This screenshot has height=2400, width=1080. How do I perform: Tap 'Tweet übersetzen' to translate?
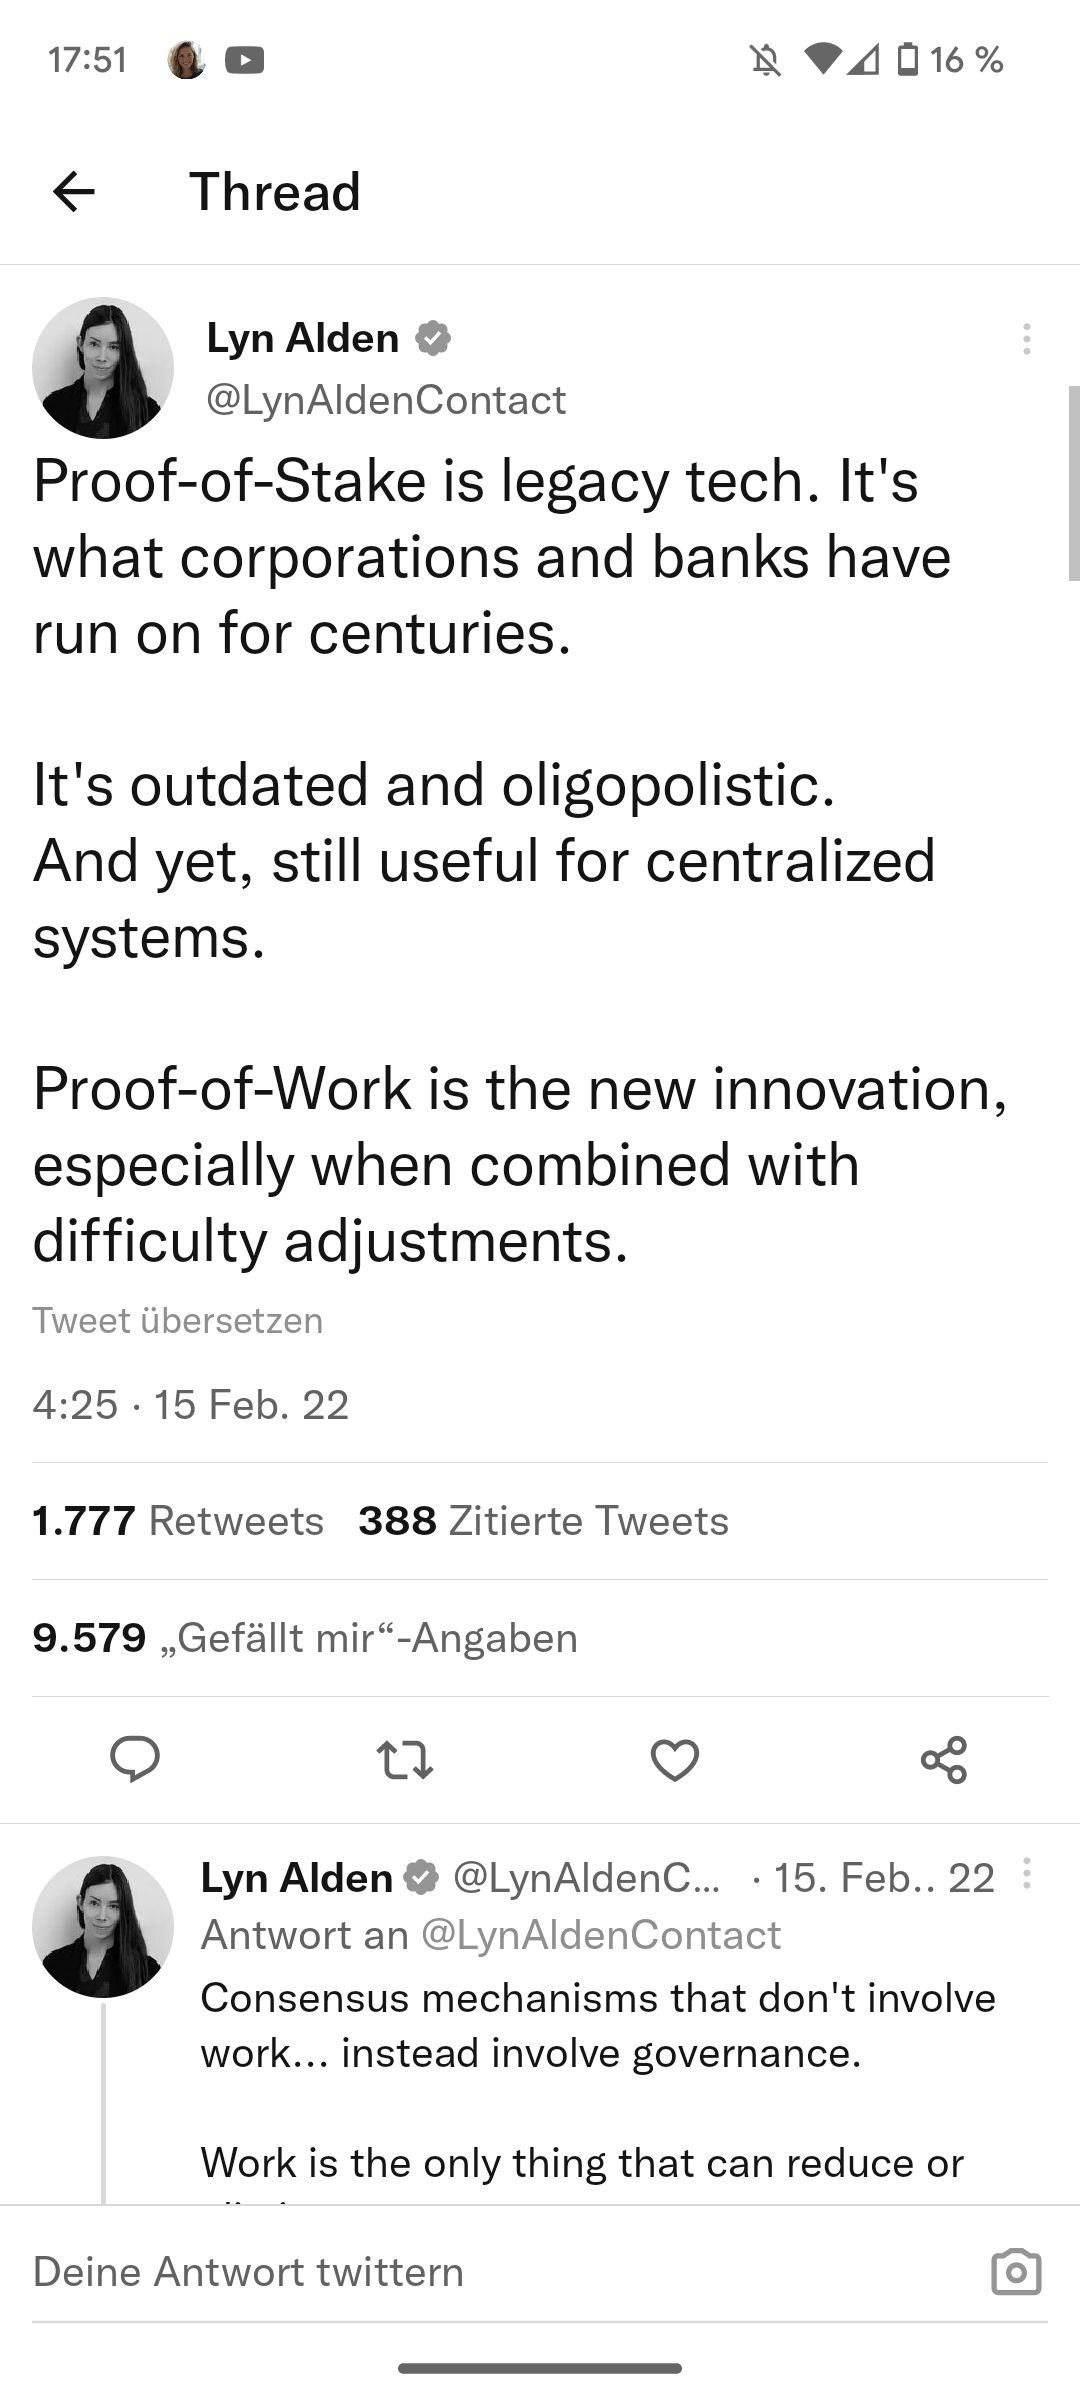tap(178, 1320)
